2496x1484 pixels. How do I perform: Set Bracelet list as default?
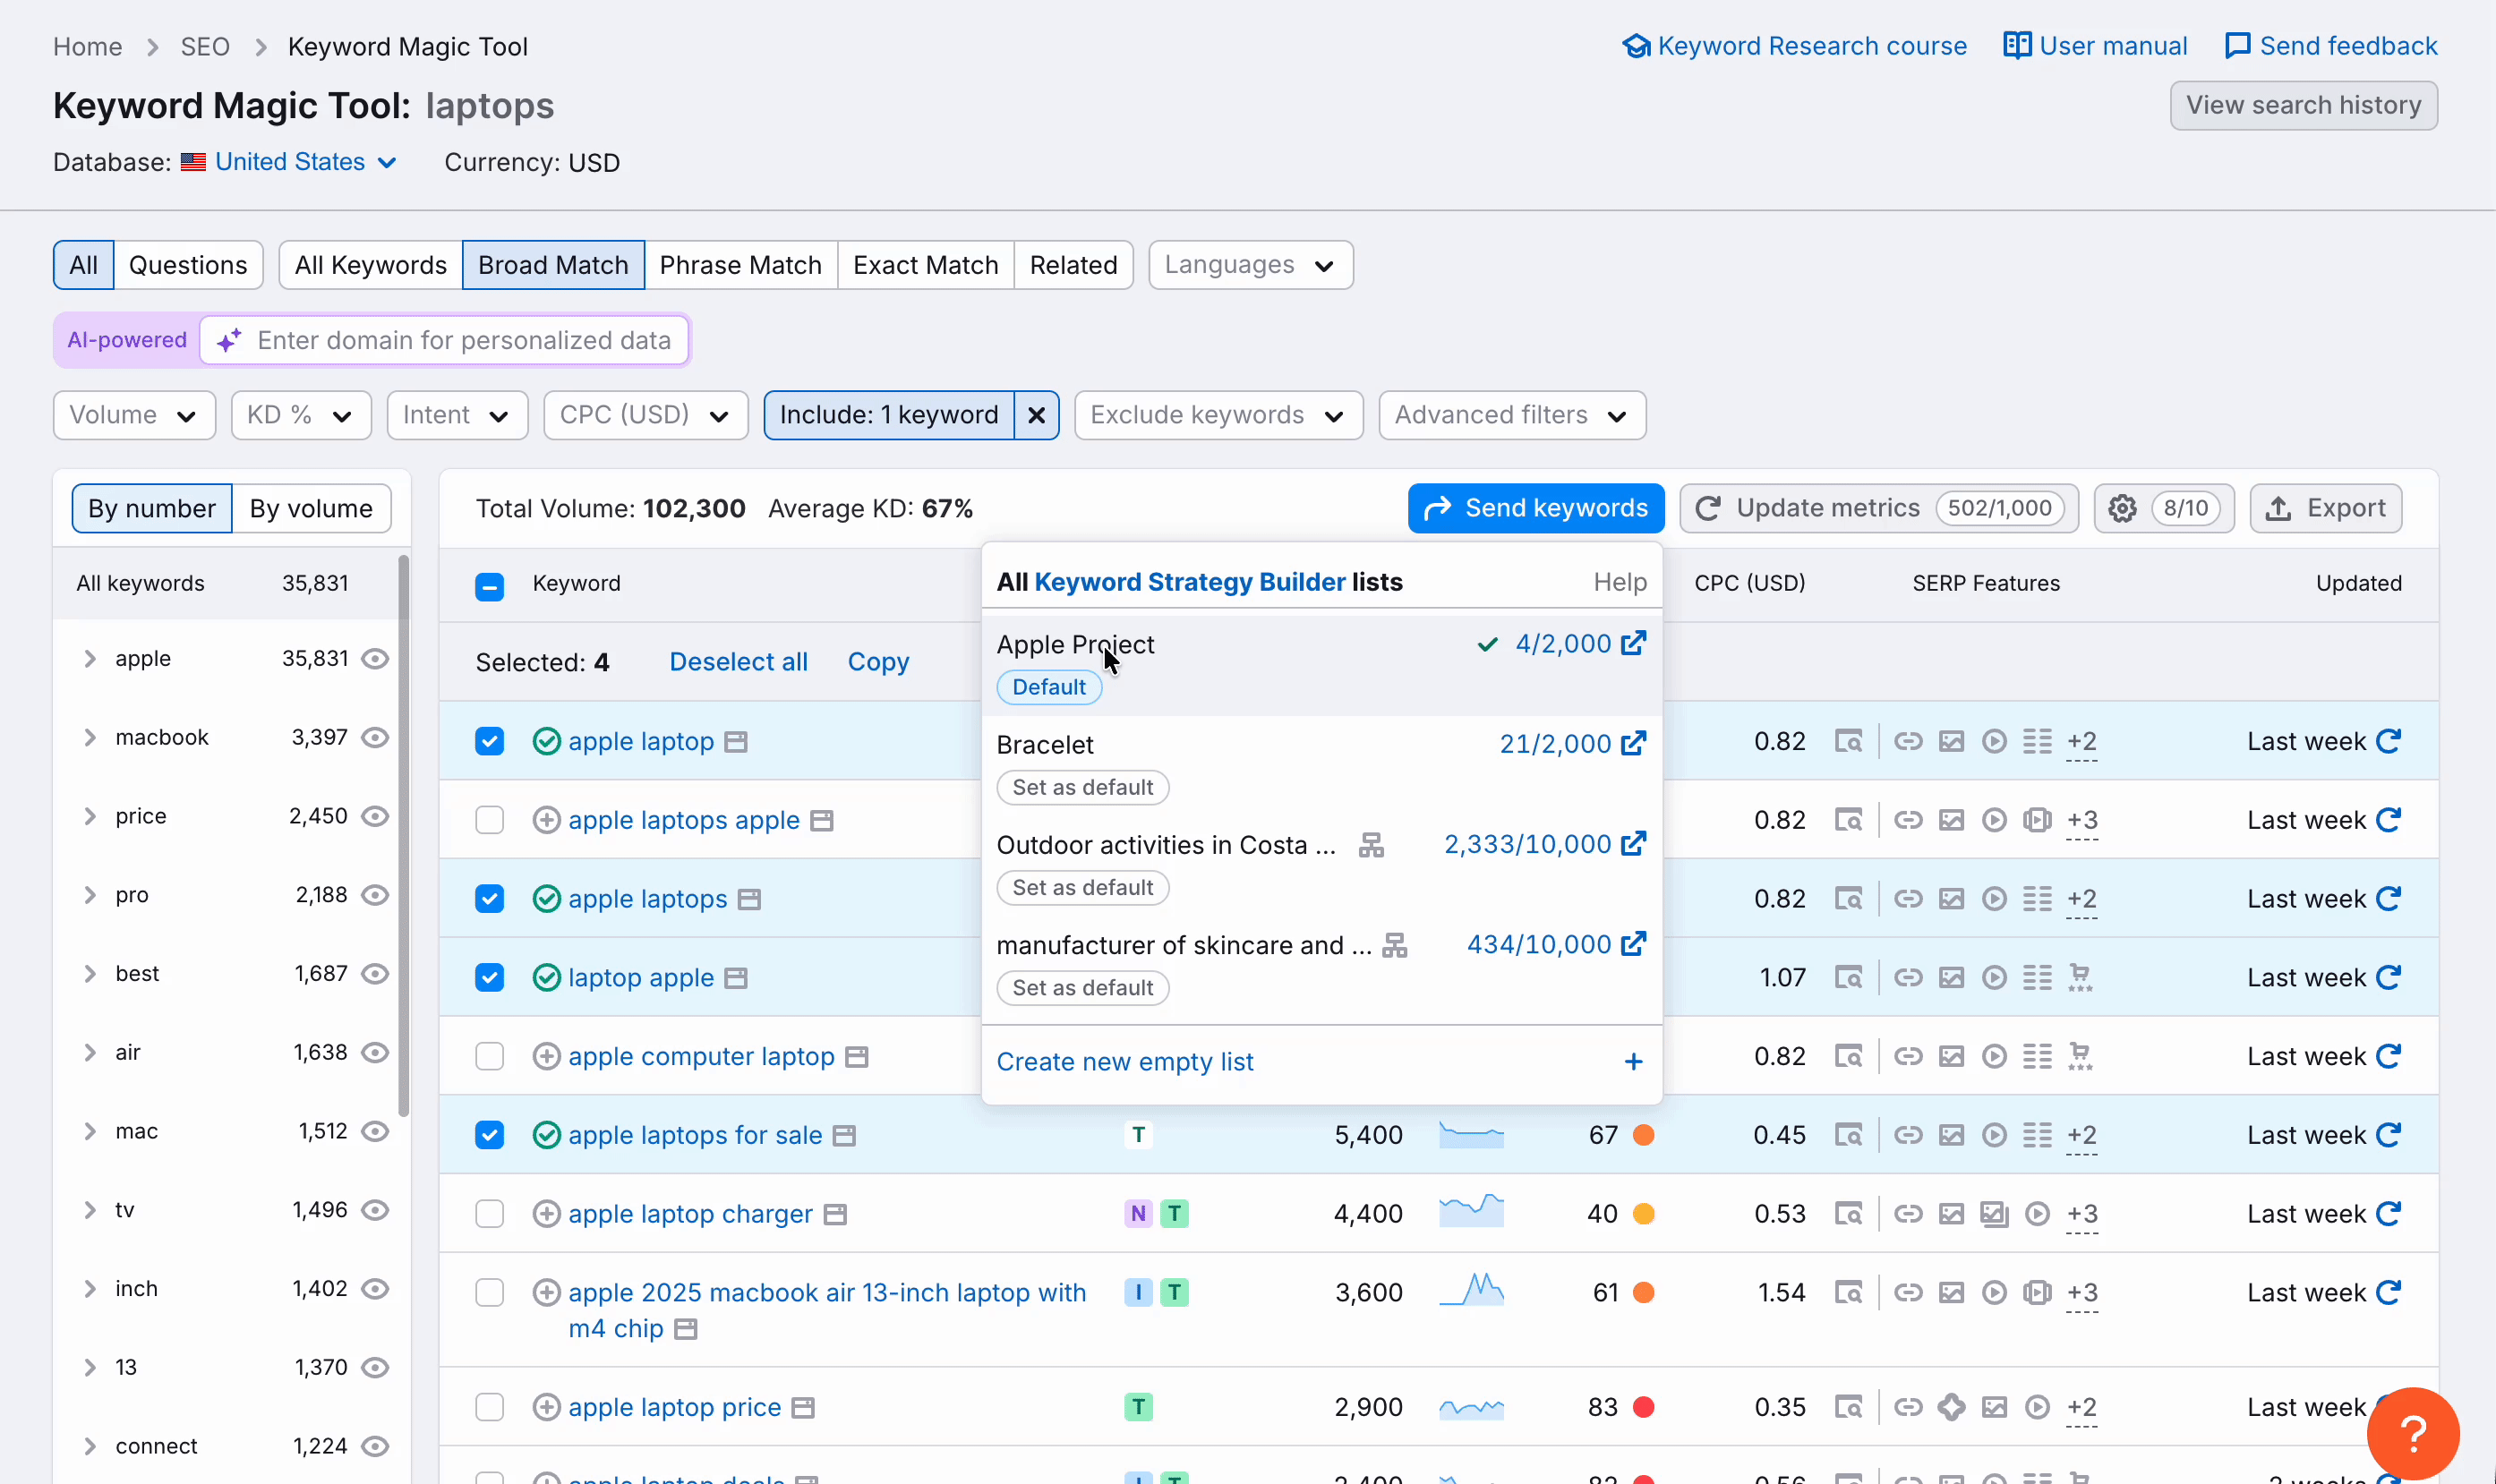click(1082, 787)
